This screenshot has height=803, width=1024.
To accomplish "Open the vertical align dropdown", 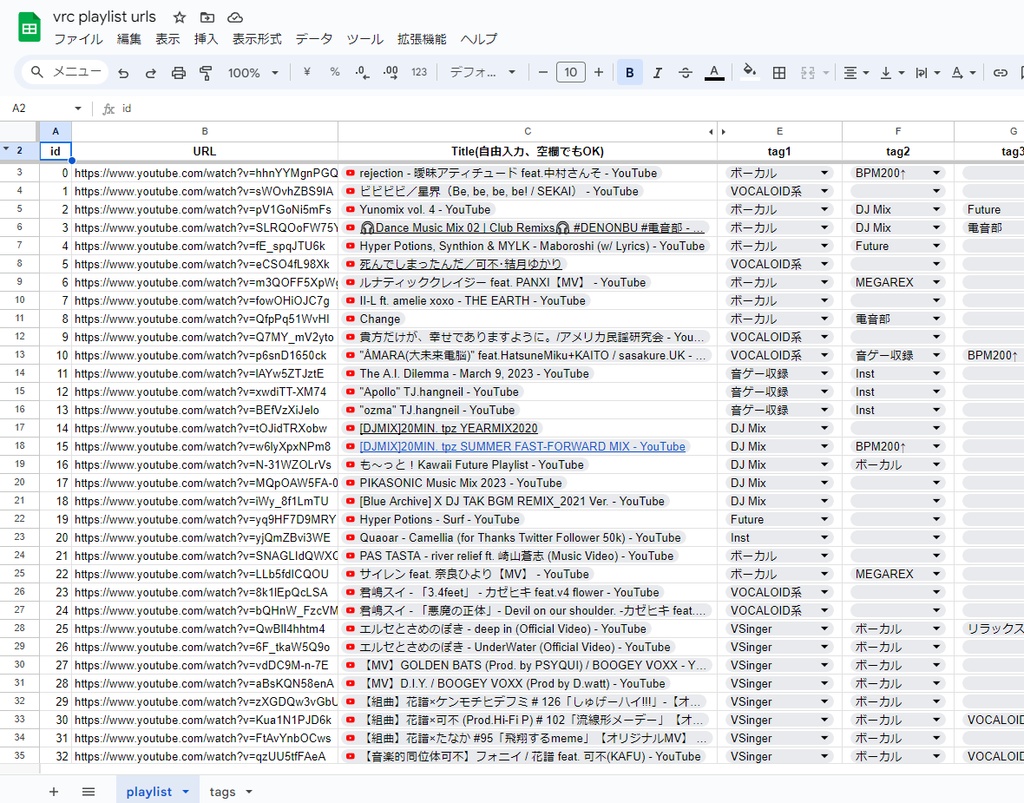I will (x=891, y=72).
